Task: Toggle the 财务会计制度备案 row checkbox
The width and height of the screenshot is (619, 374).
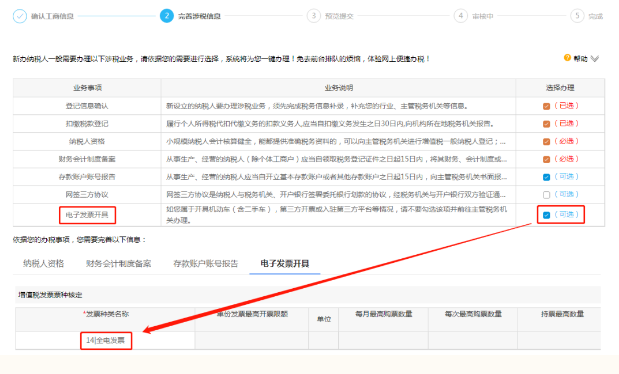Action: pos(546,160)
